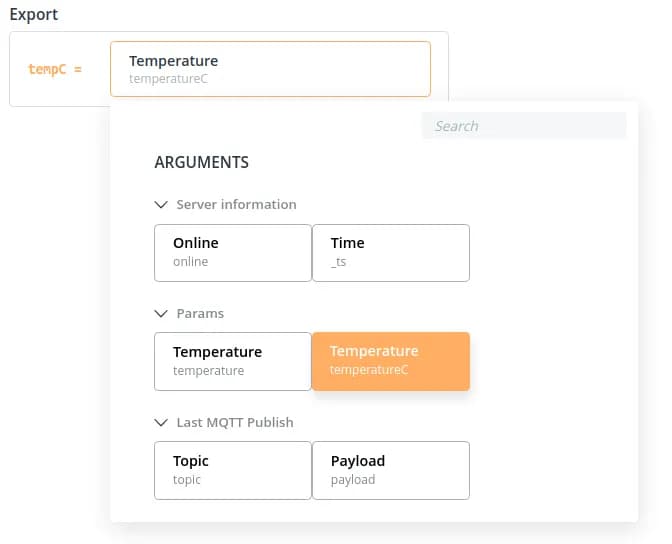Select the Payload argument card
The height and width of the screenshot is (544, 672).
pos(391,470)
